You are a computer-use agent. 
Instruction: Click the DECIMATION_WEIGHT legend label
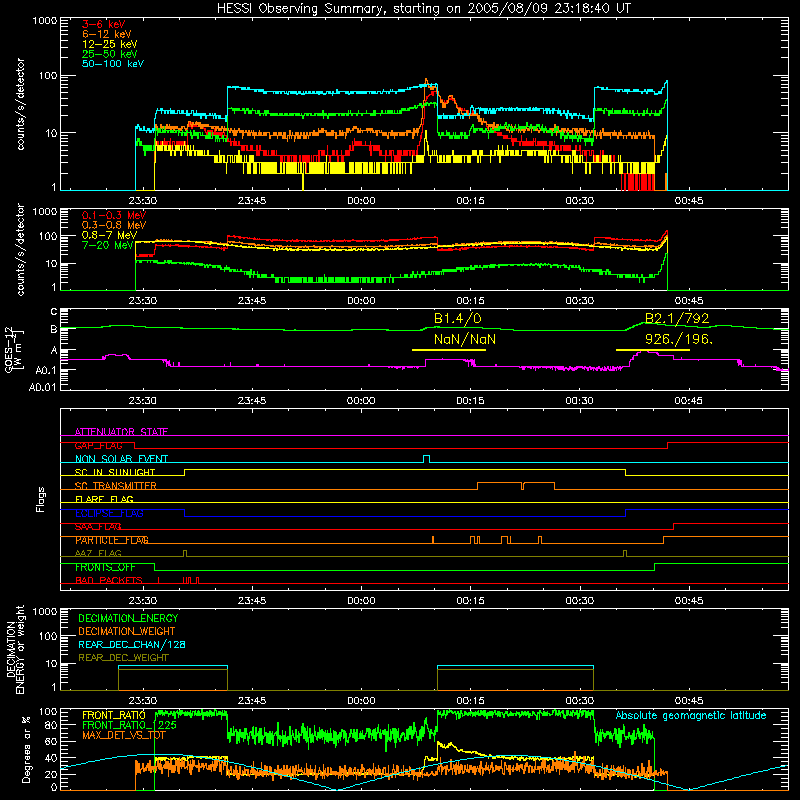(127, 631)
